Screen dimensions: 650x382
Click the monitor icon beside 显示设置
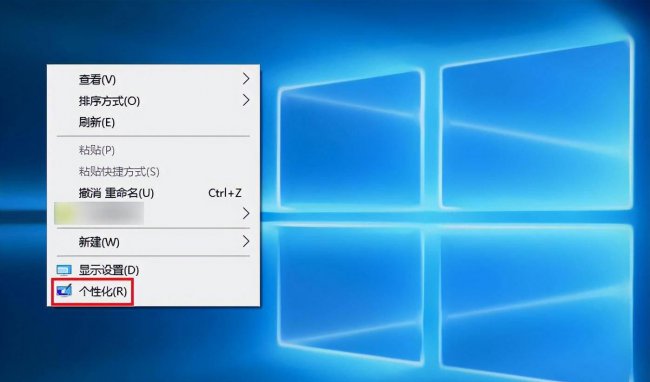(64, 271)
